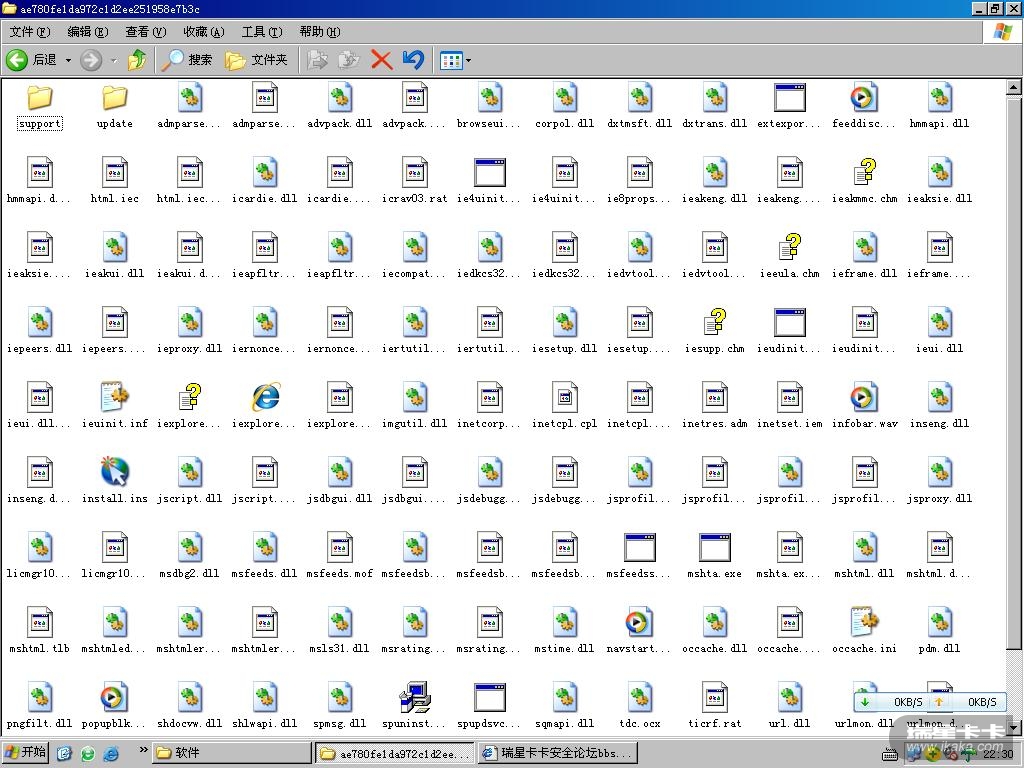The image size is (1024, 768).
Task: Select the jsproxy.dll file
Action: [x=940, y=480]
